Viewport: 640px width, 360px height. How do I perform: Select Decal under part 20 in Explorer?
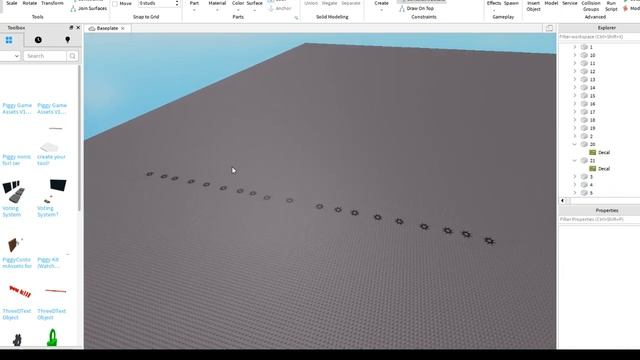coord(604,153)
